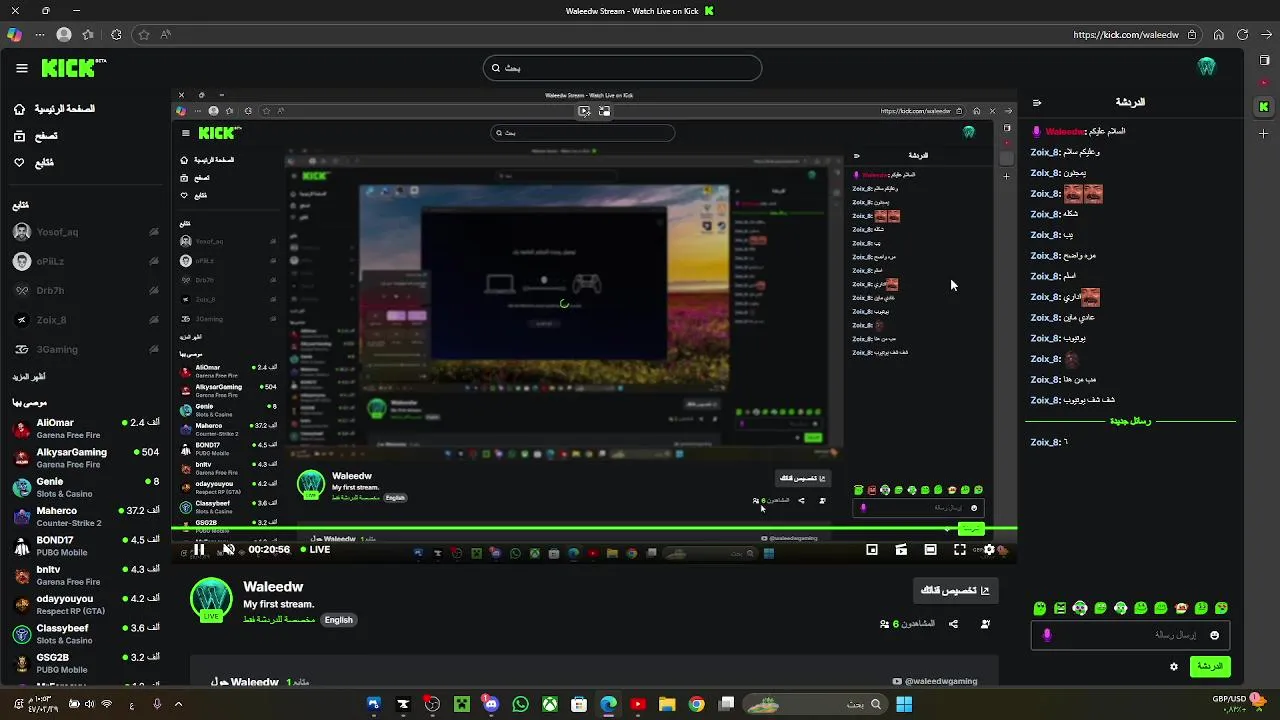Add Edge sidebar app plus icon
Viewport: 1280px width, 720px height.
pos(1264,133)
